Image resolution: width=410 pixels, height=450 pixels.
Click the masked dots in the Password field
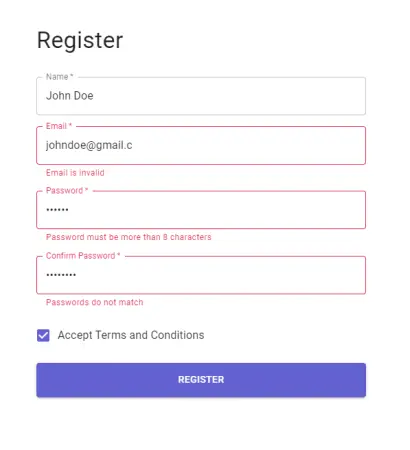click(x=57, y=210)
